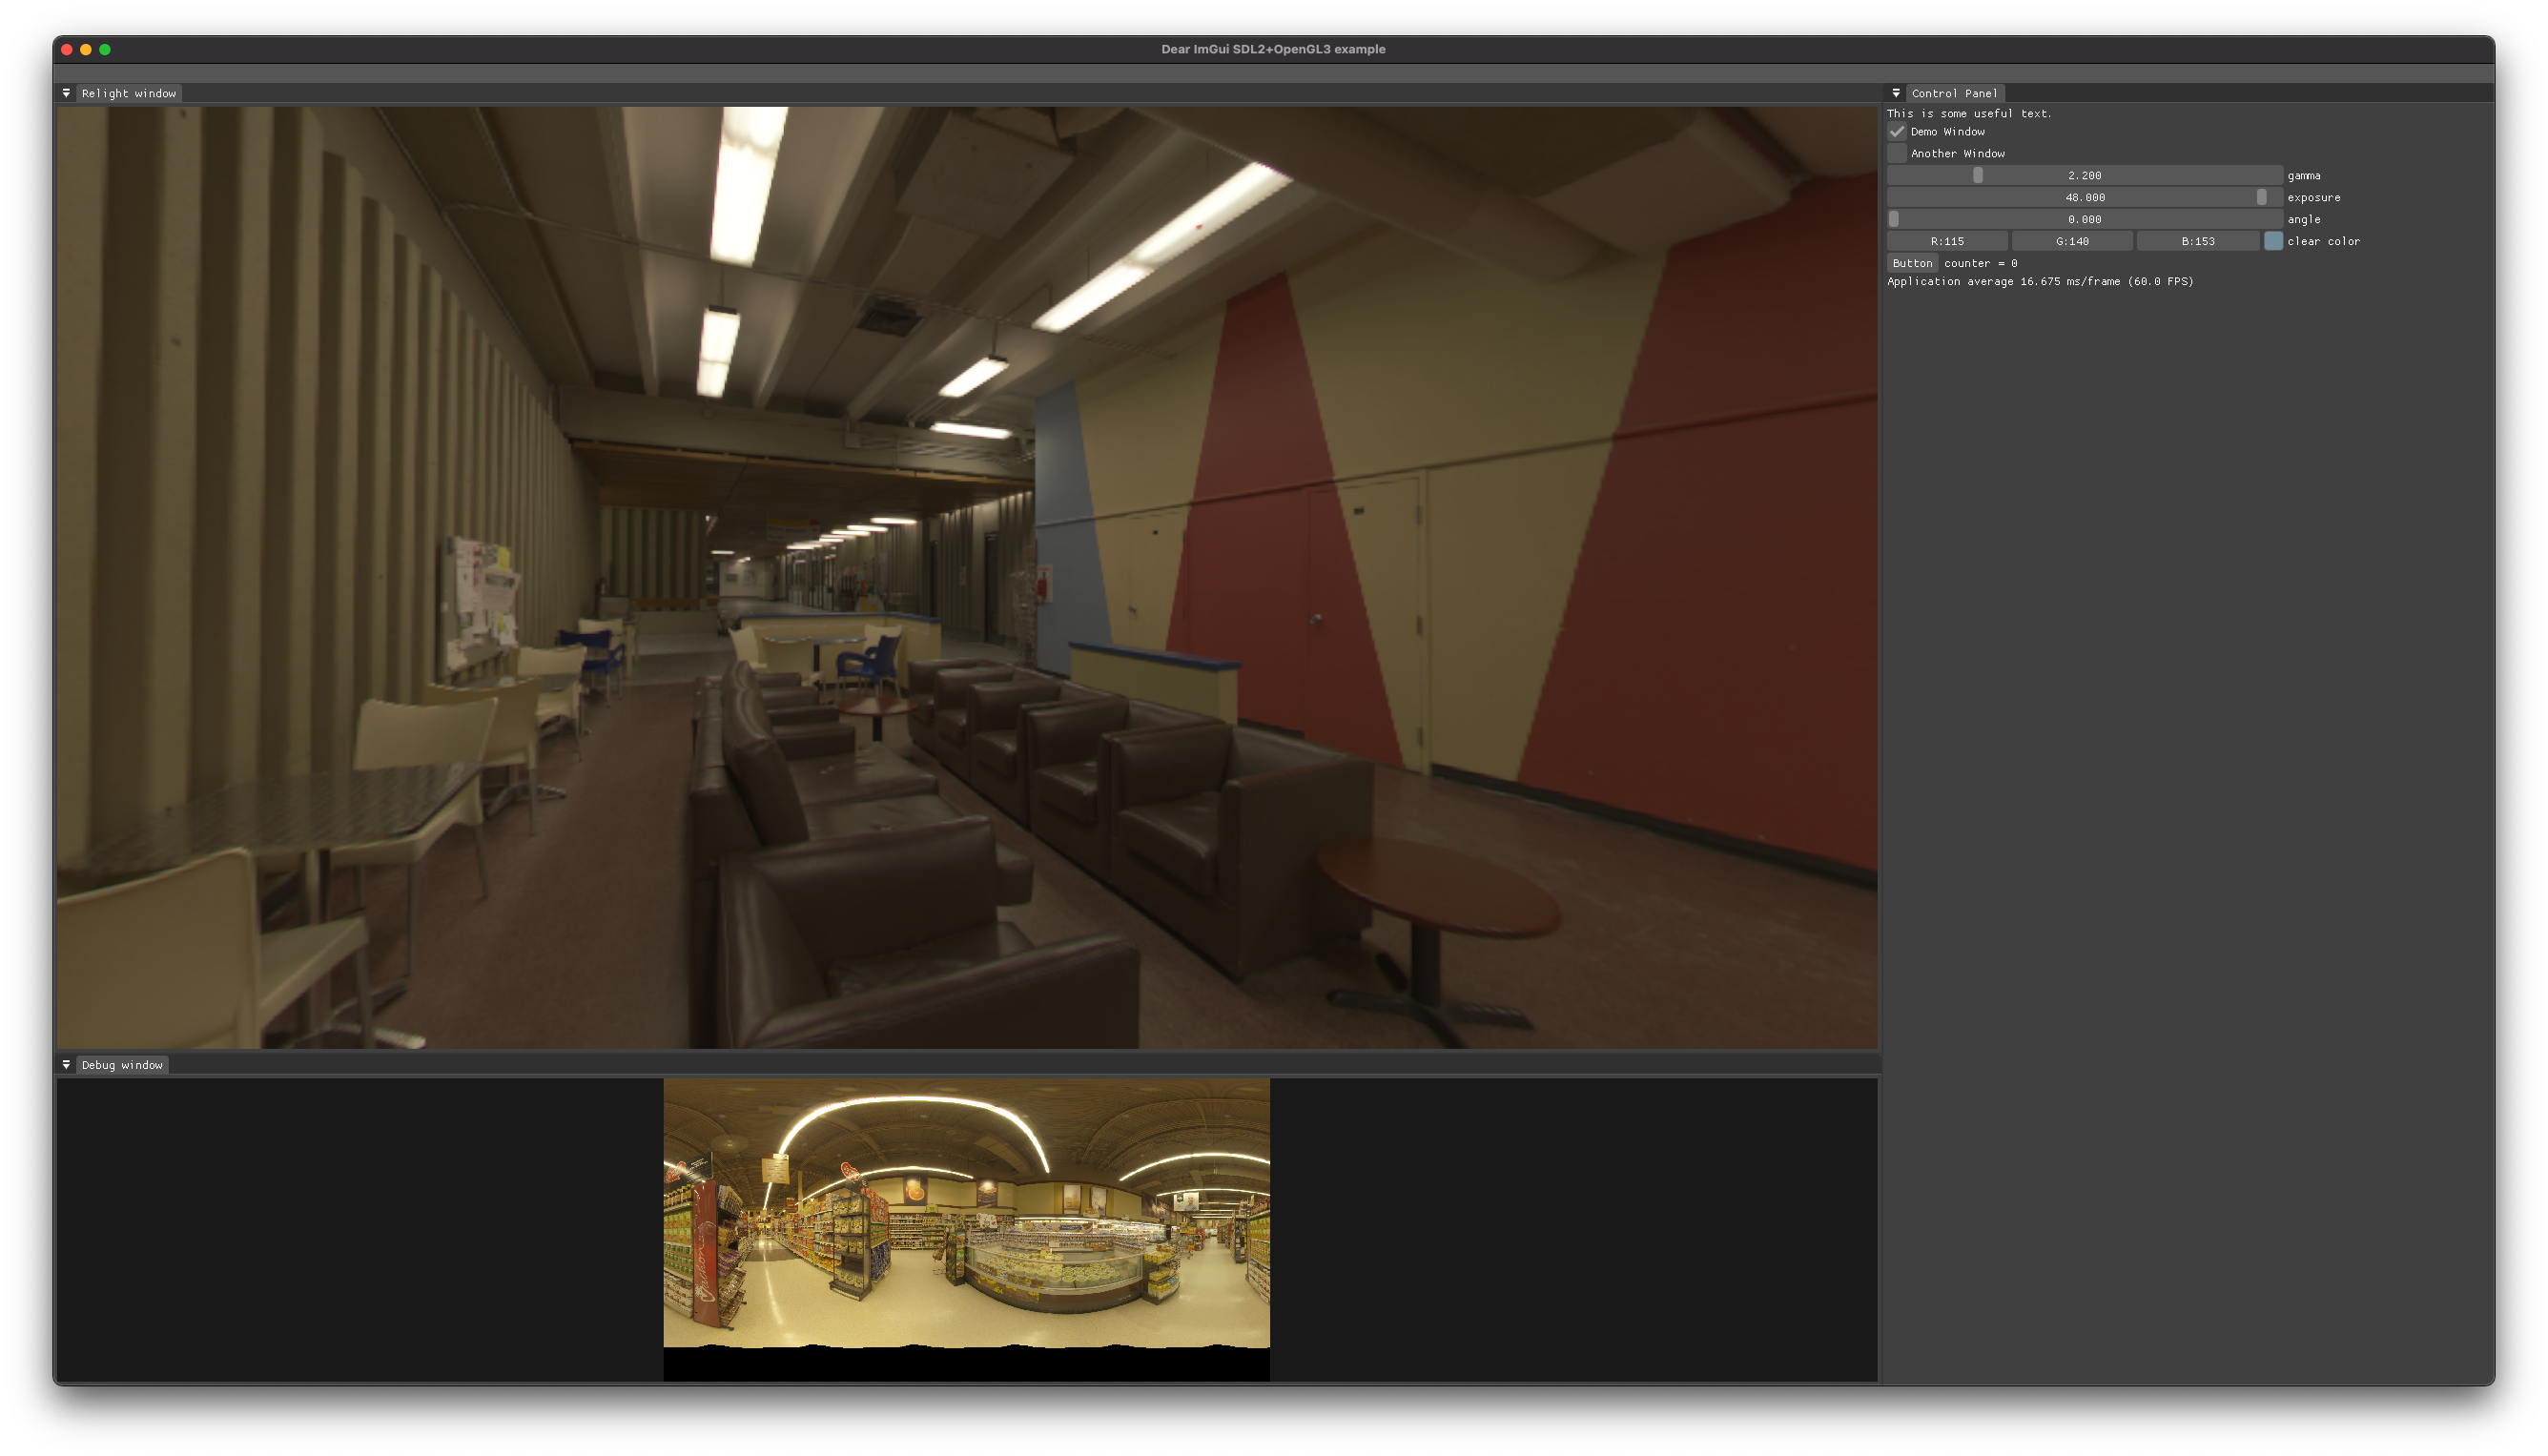Uncheck the Demo Window checkbox

point(1897,132)
